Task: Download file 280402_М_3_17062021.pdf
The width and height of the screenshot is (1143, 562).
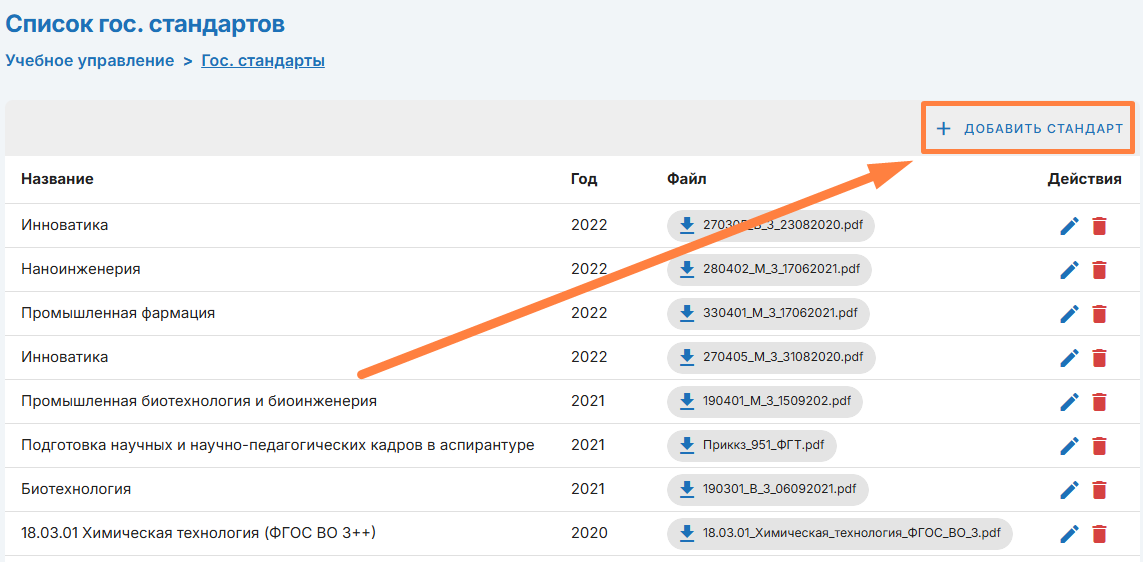Action: (x=768, y=269)
